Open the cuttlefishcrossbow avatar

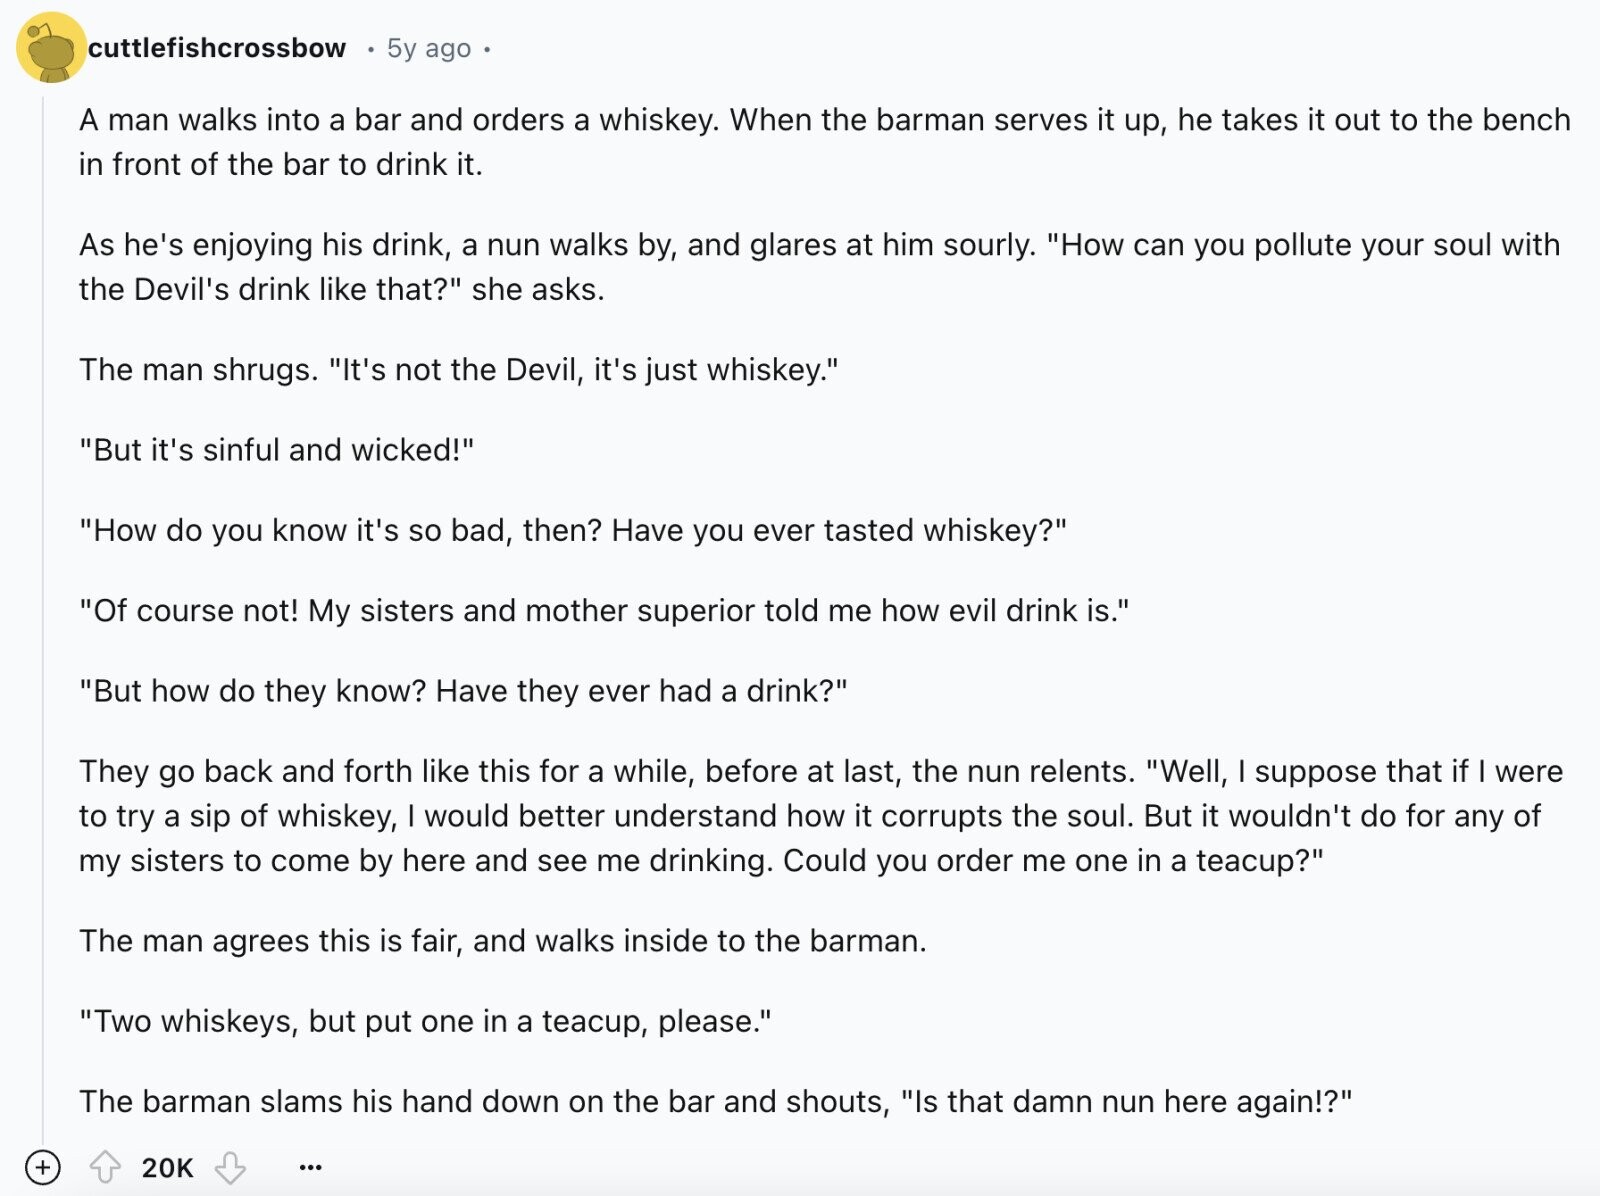pyautogui.click(x=50, y=48)
